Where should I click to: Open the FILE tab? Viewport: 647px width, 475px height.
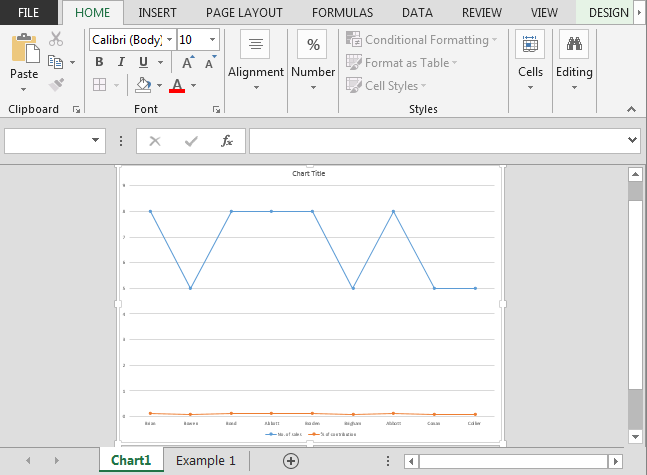(28, 13)
